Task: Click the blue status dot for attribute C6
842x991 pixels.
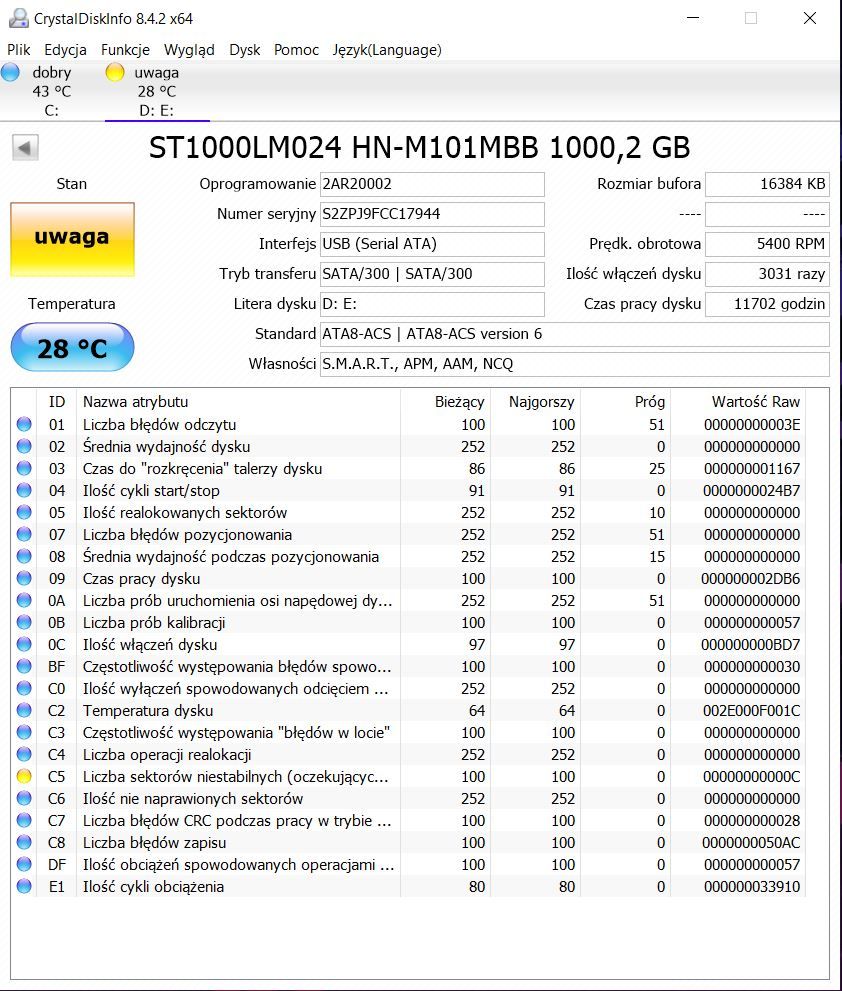Action: [24, 798]
